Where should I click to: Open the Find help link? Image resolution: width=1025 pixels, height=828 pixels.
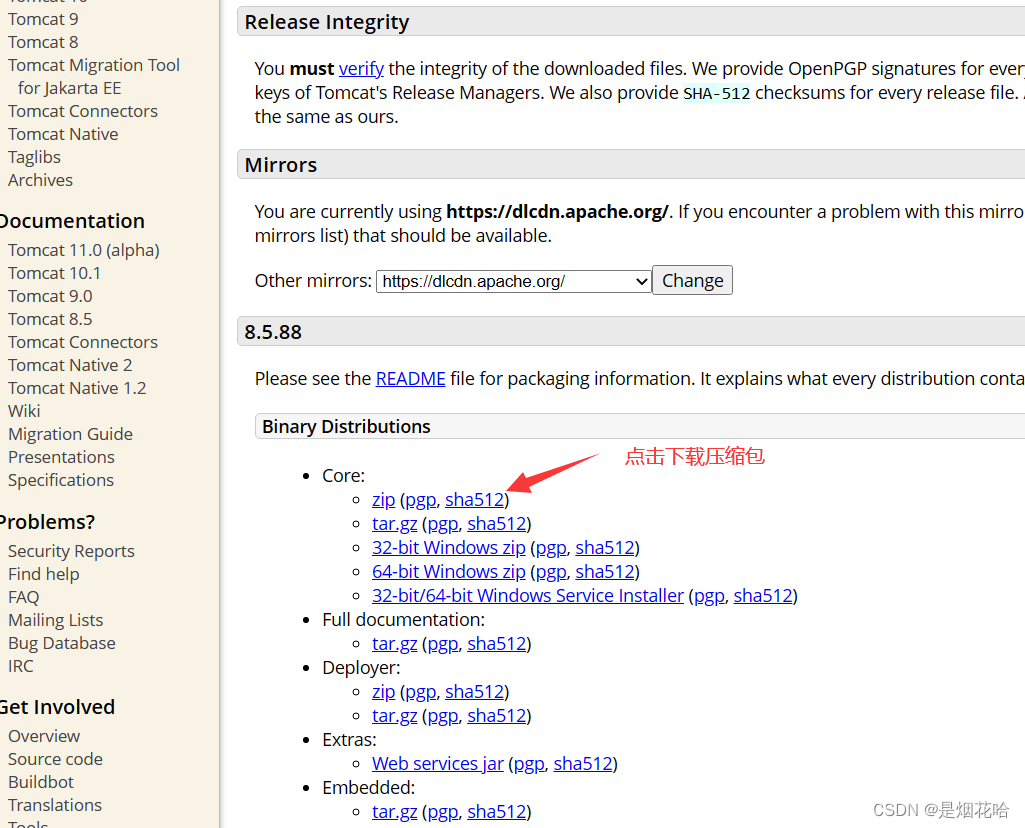(44, 574)
